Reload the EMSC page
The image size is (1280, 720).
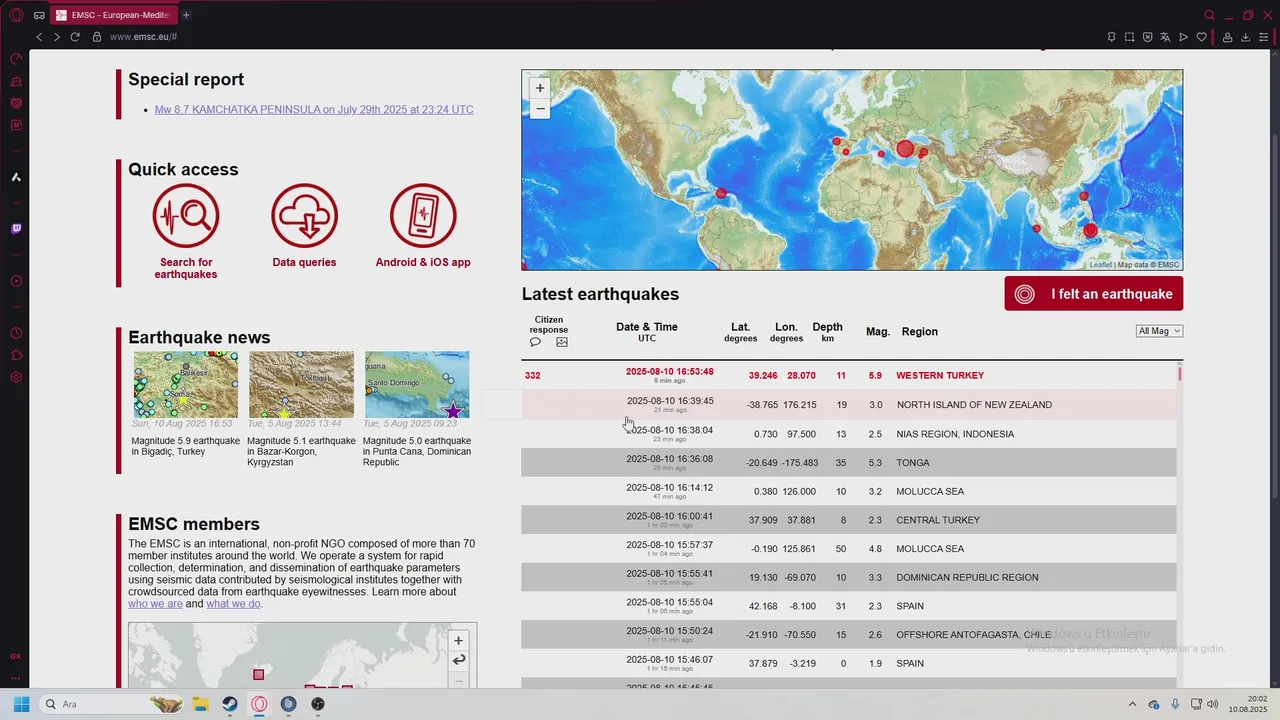(x=75, y=37)
